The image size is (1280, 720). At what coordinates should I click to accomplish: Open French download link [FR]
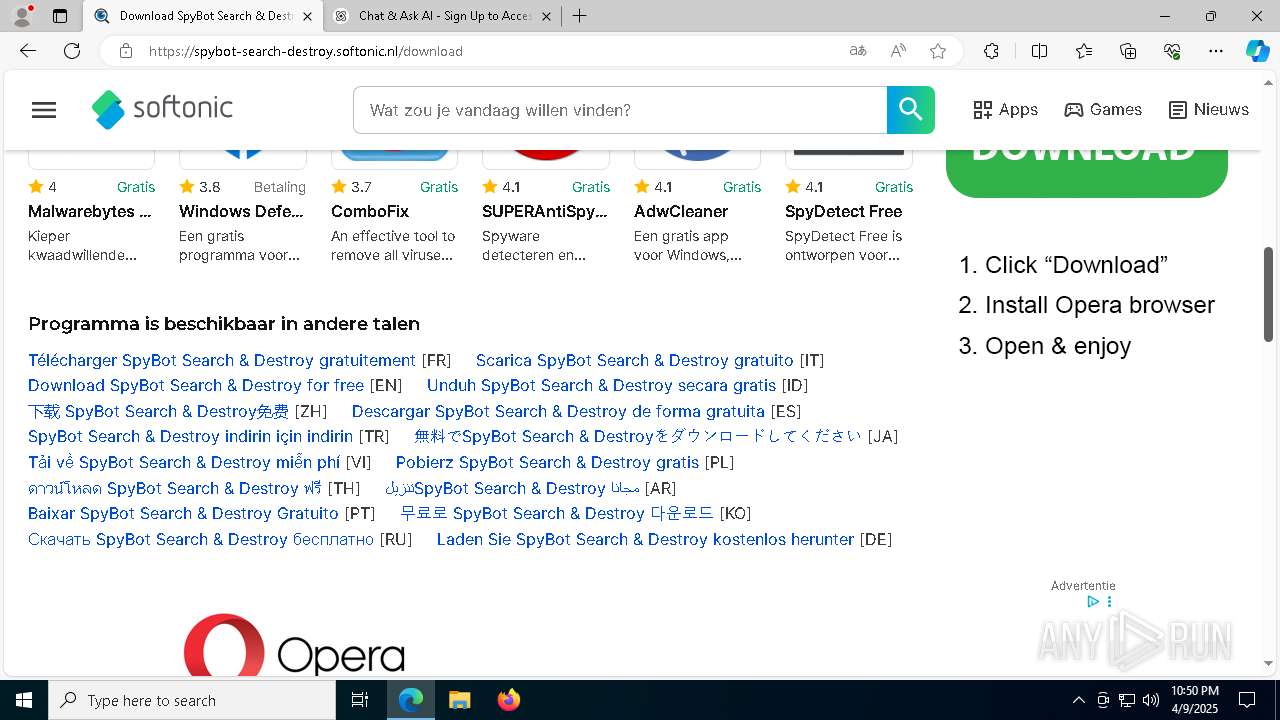pyautogui.click(x=222, y=360)
